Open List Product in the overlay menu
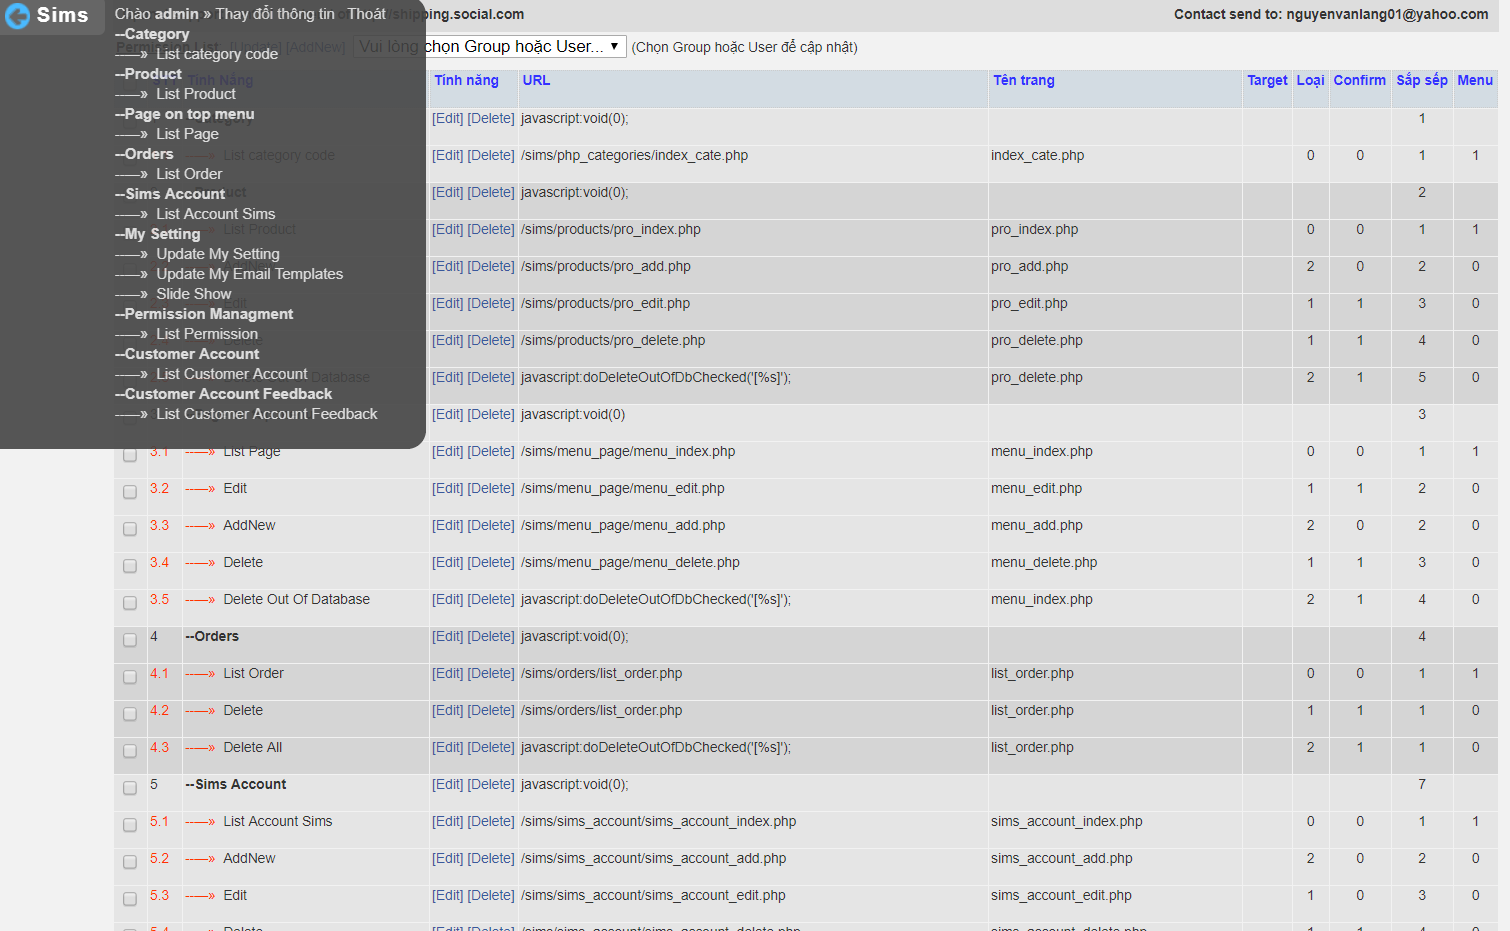The width and height of the screenshot is (1510, 931). click(x=196, y=94)
